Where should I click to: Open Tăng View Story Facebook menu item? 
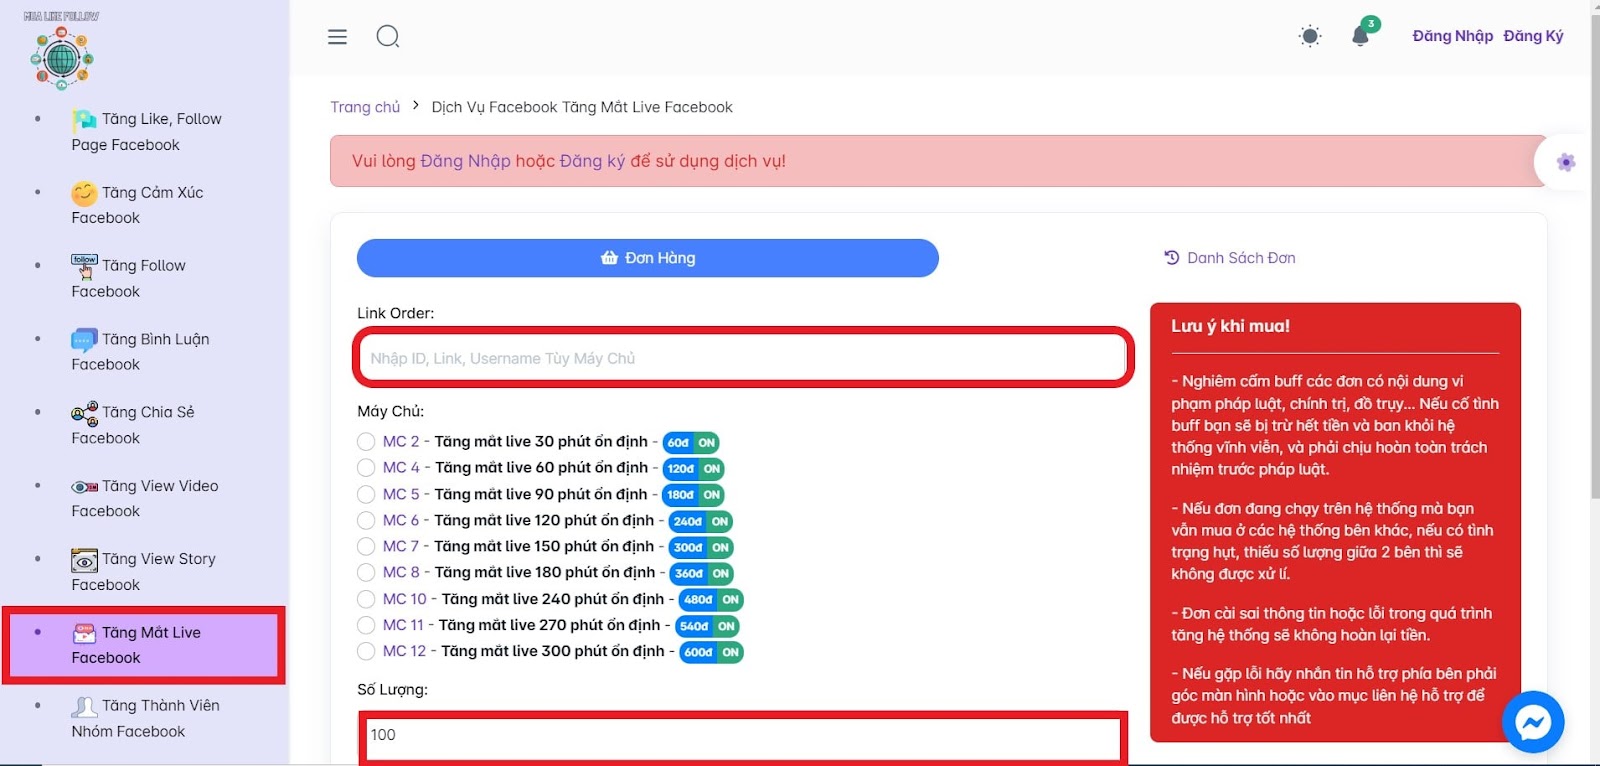point(143,572)
